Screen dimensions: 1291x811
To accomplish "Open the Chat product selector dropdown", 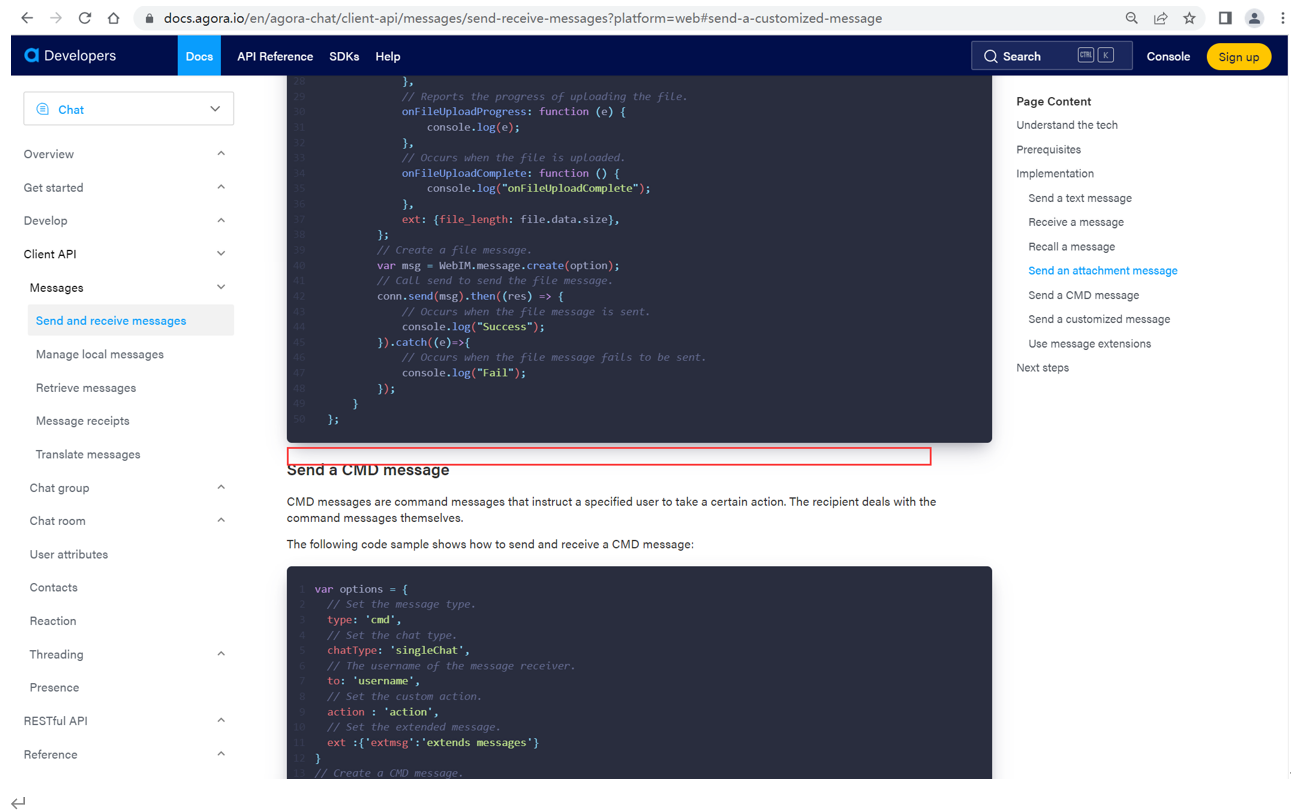I will tap(128, 108).
